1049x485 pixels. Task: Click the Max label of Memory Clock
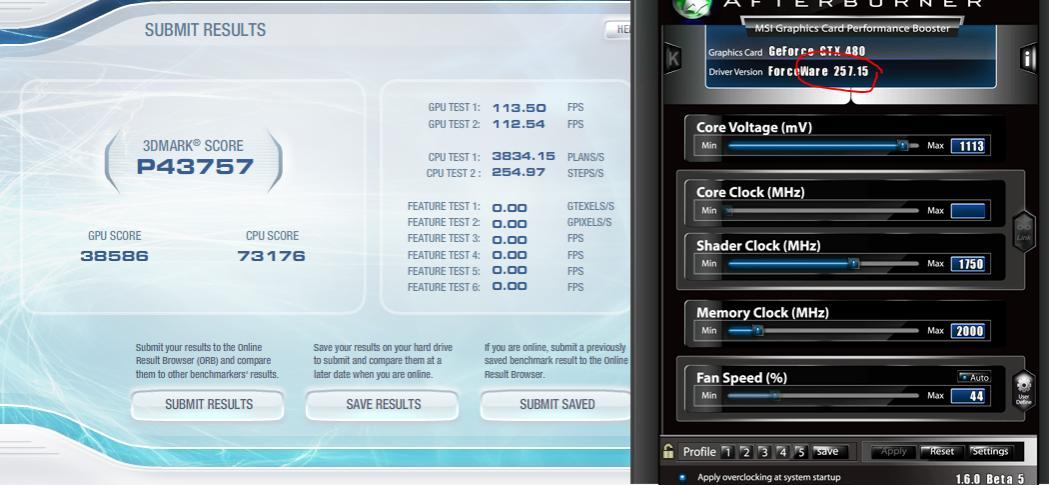tap(935, 330)
